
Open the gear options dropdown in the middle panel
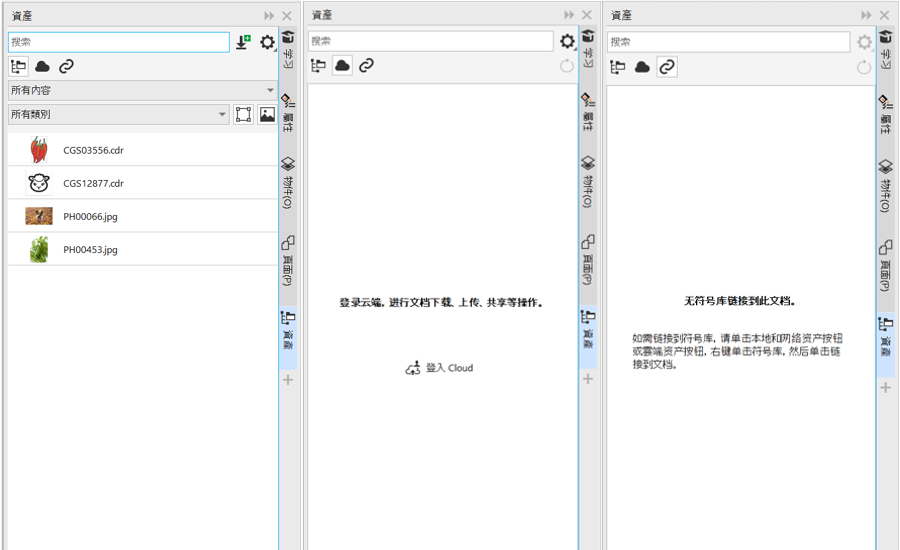[x=567, y=42]
